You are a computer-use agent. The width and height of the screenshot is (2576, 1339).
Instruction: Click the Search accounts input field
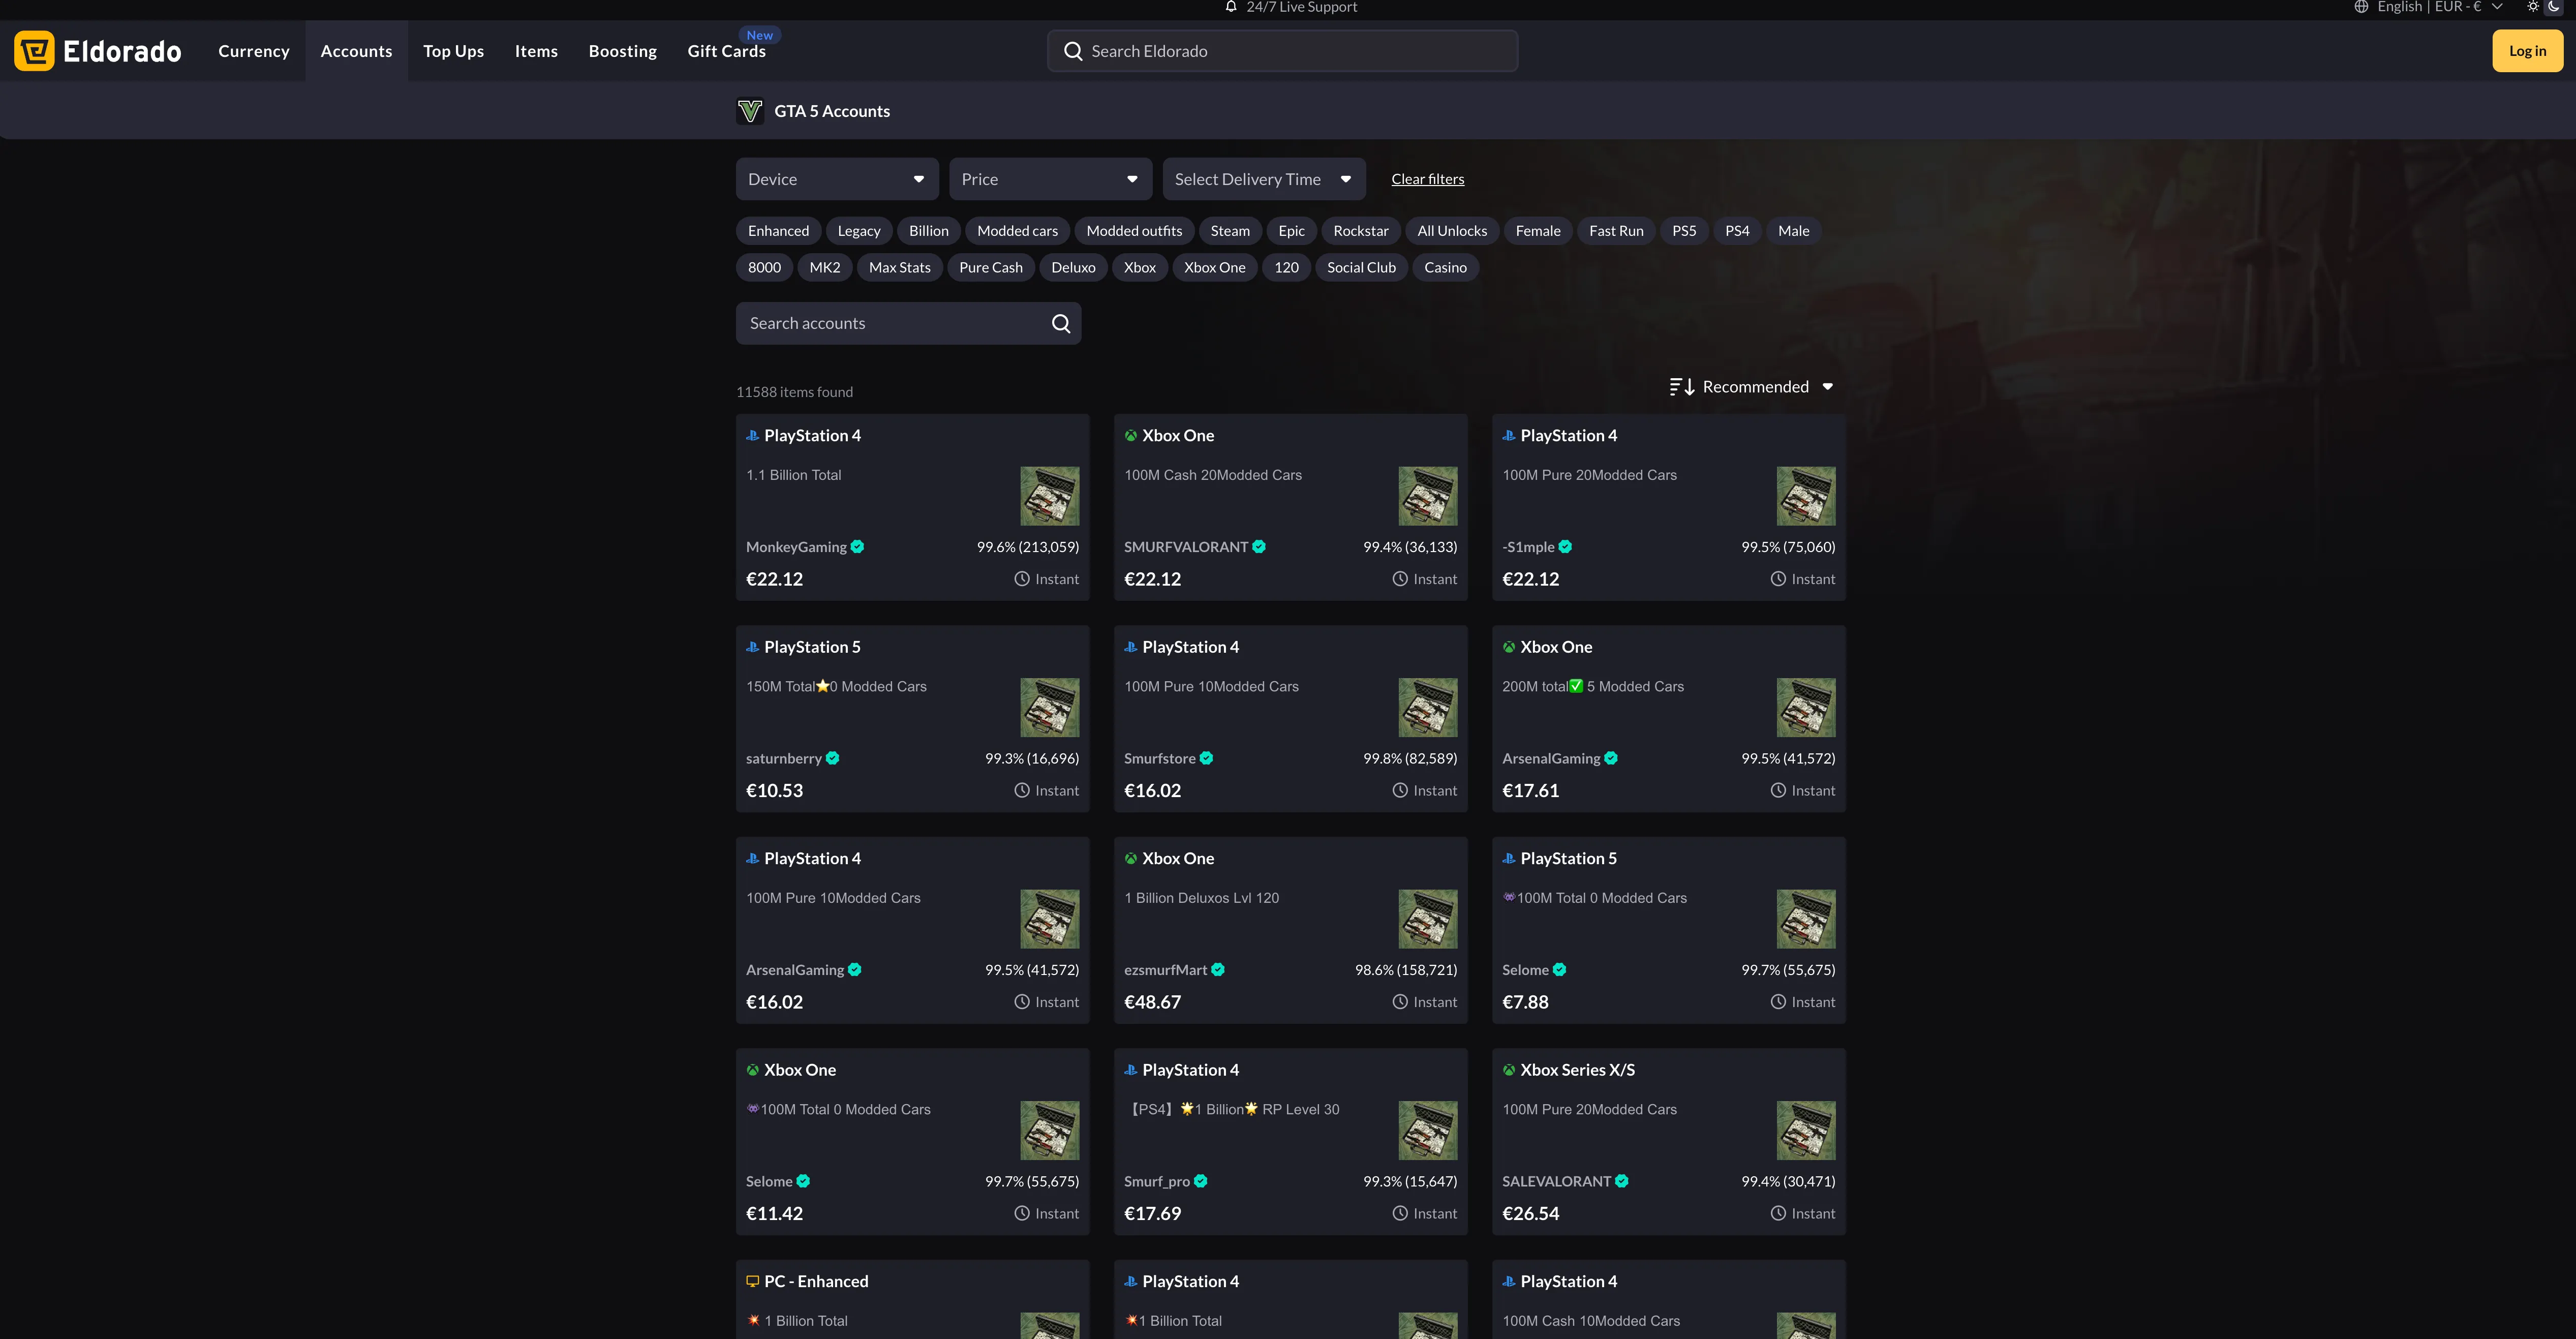(x=890, y=323)
